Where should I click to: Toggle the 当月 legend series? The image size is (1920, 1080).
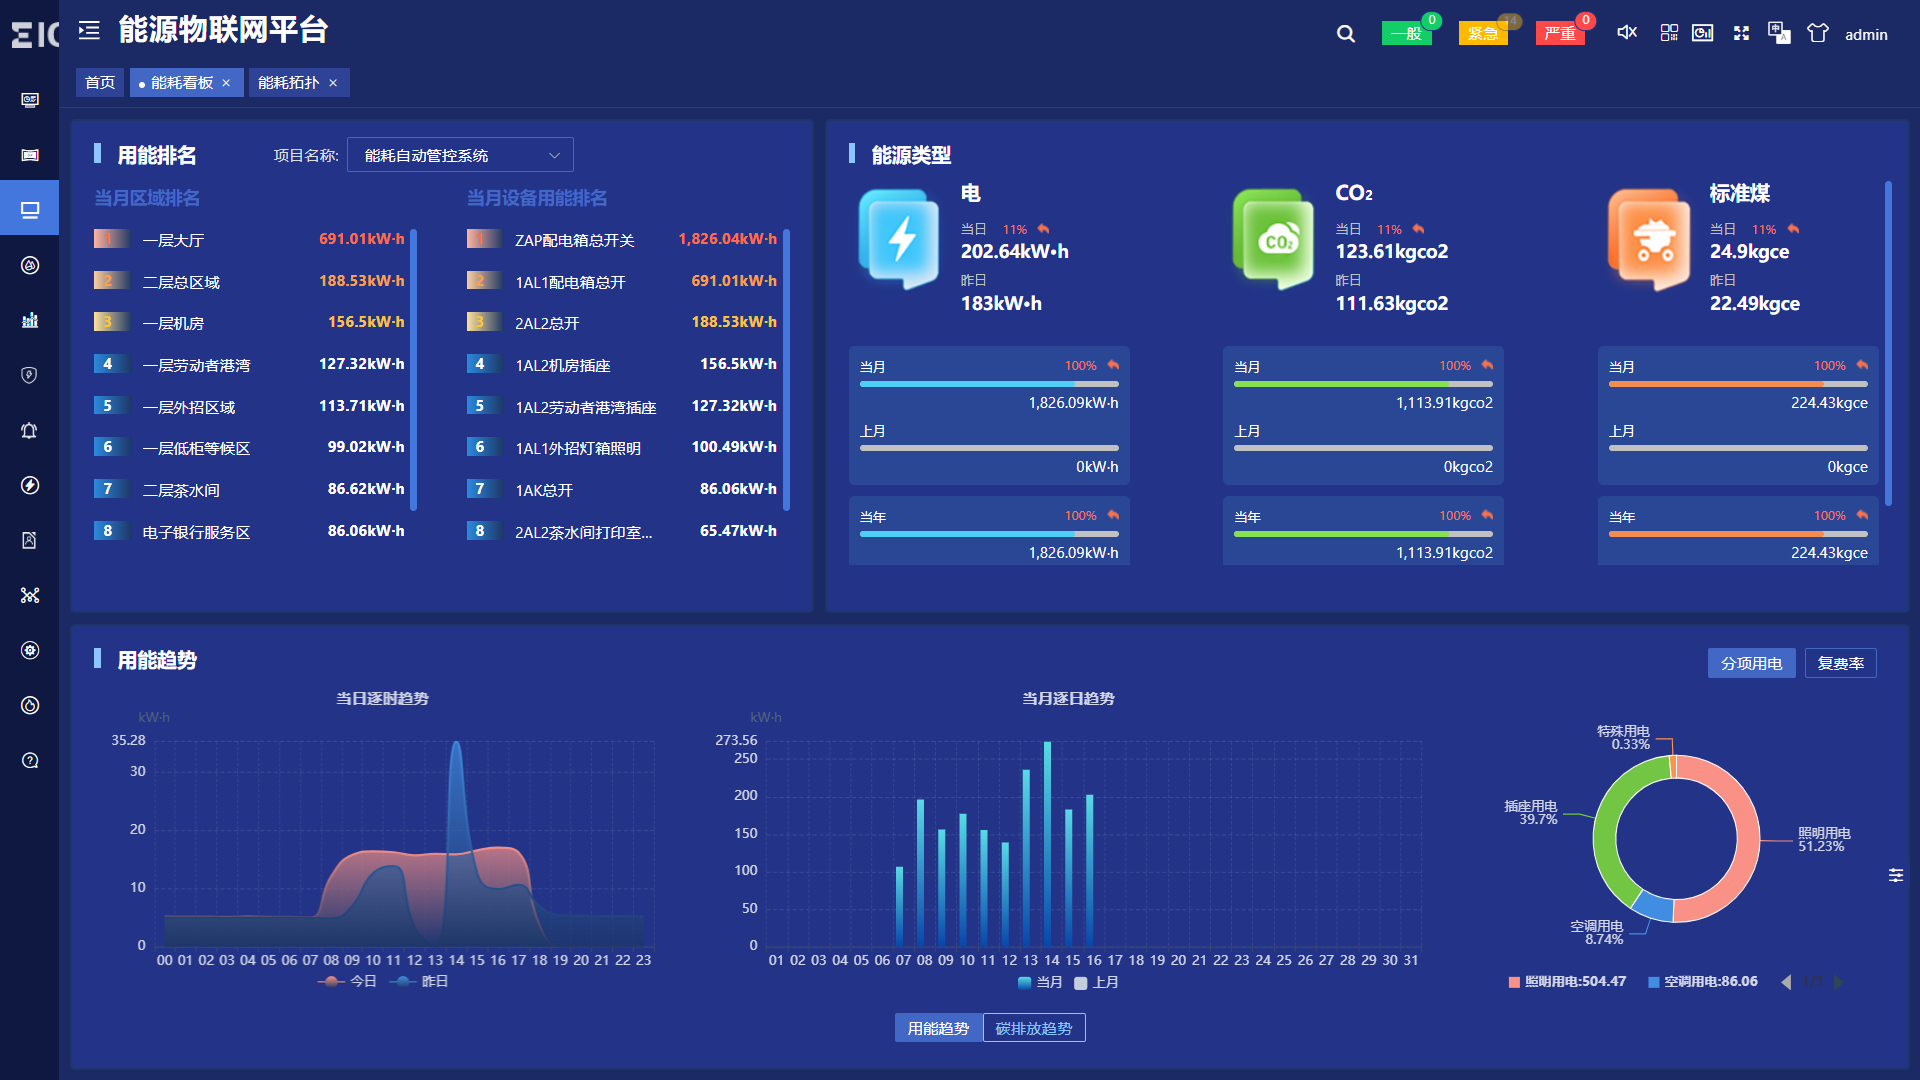click(1040, 982)
